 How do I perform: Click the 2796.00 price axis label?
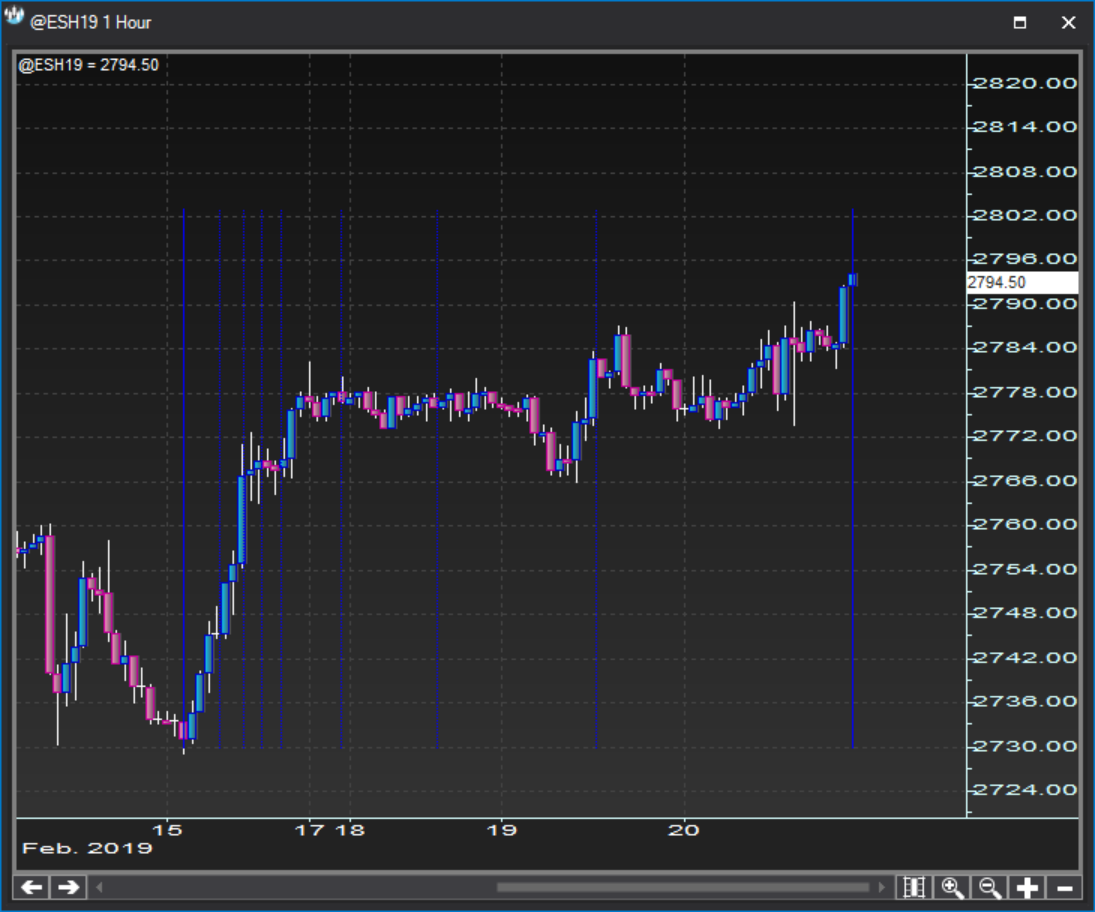1025,259
